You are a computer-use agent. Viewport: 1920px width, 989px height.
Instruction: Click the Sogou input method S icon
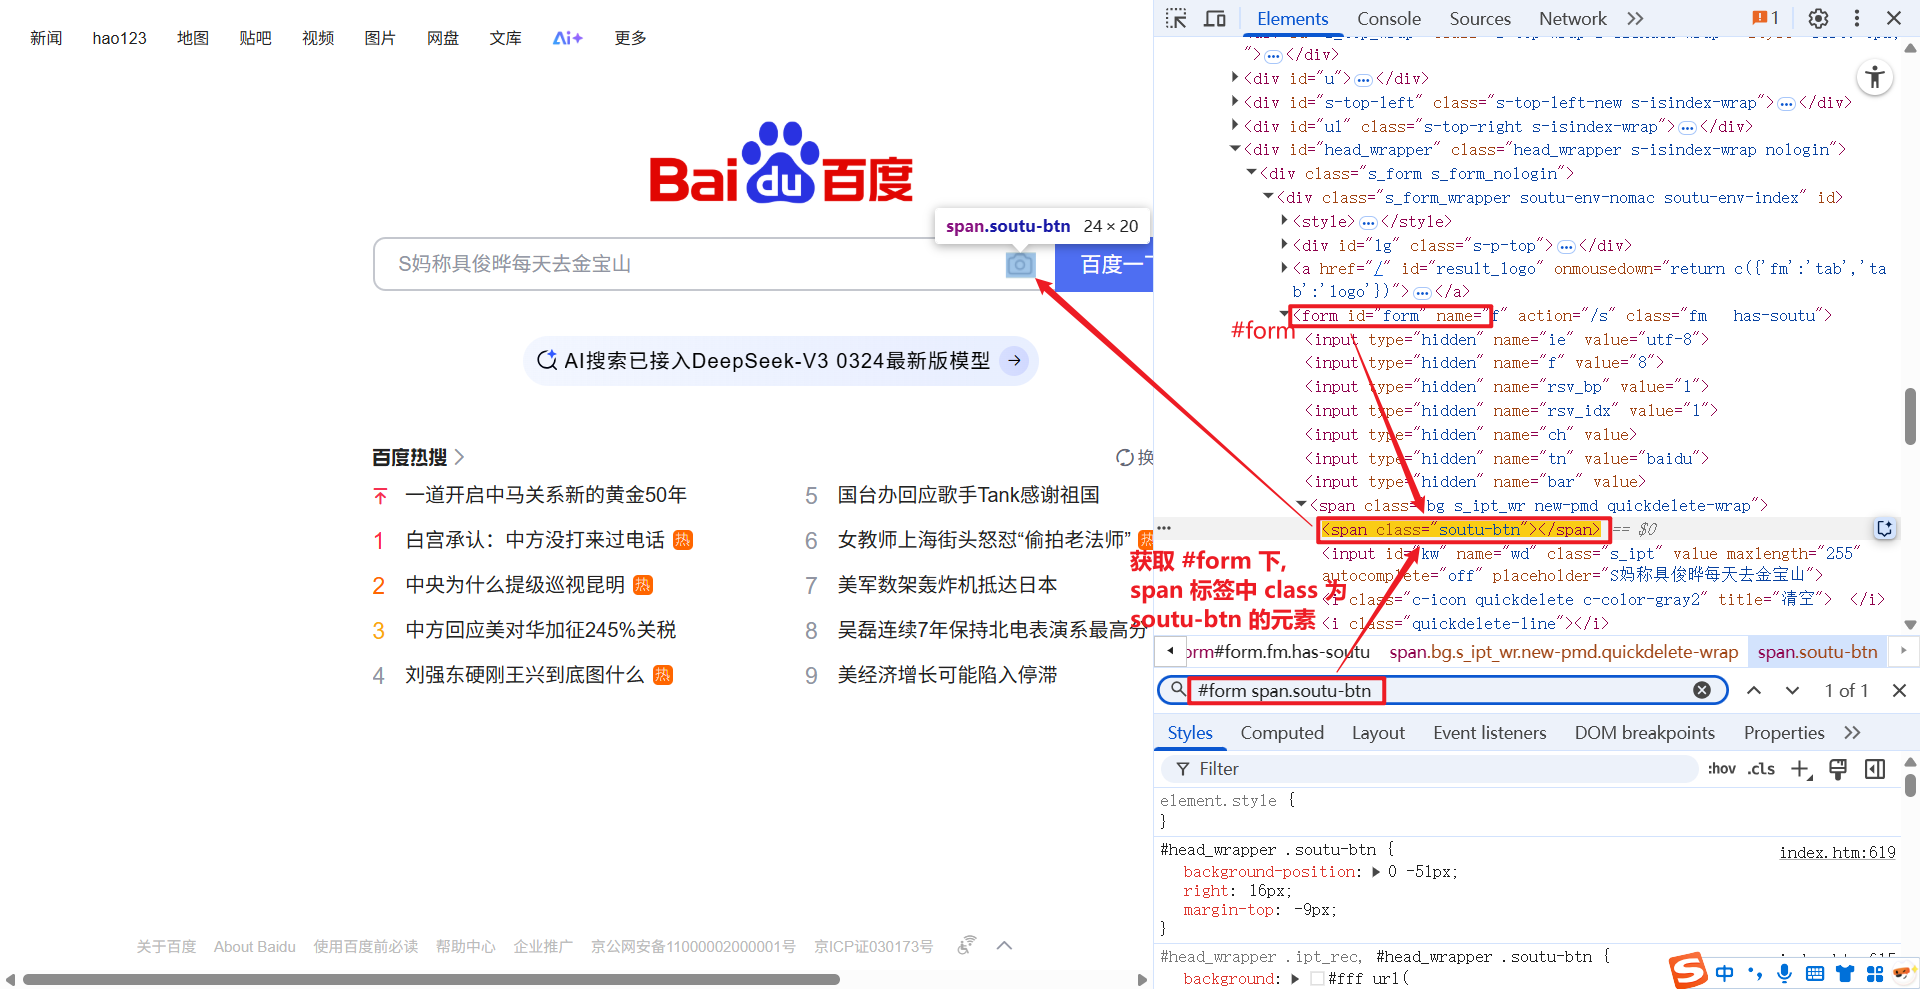(x=1688, y=970)
